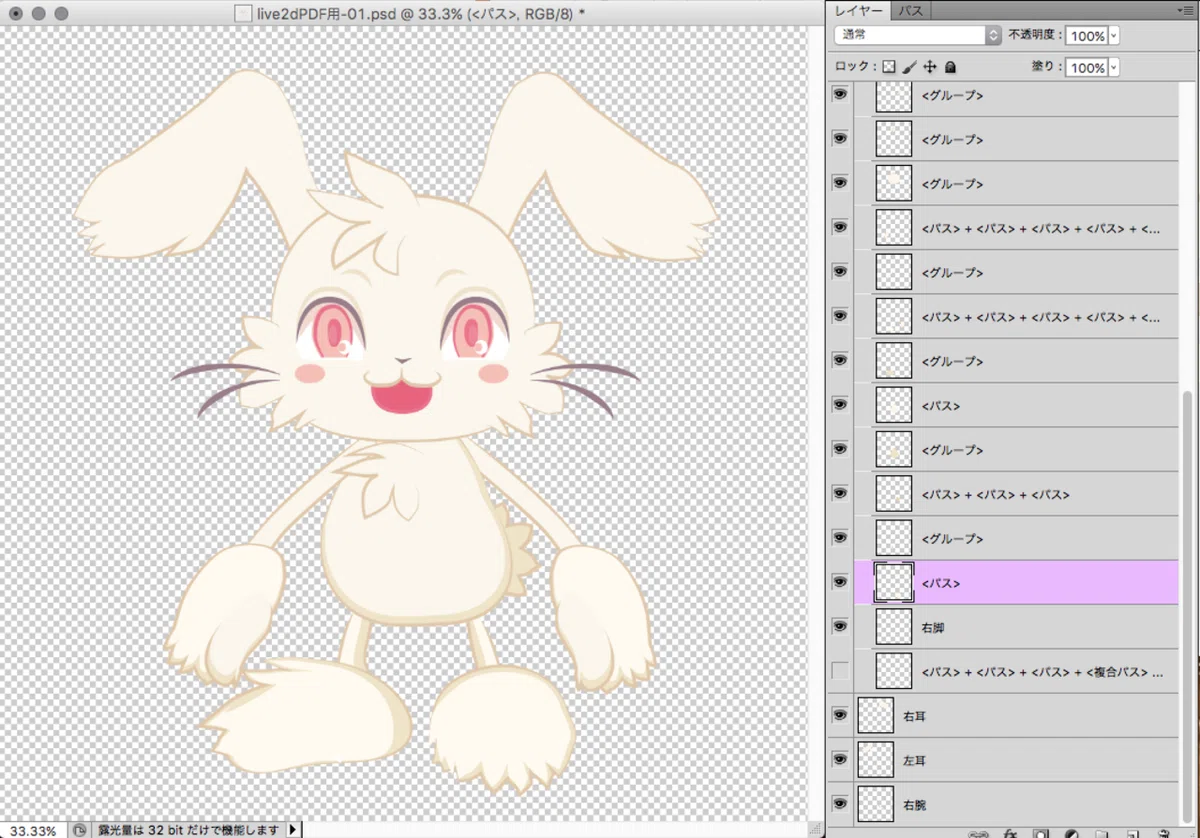
Task: Hide the 右脚 layer
Action: click(840, 626)
